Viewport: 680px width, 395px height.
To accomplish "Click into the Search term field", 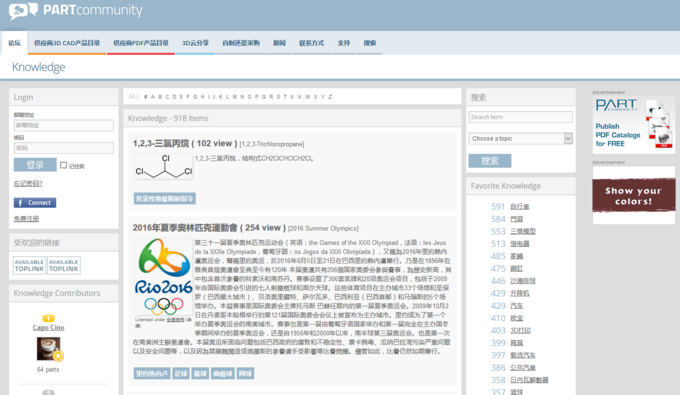I will click(x=520, y=117).
